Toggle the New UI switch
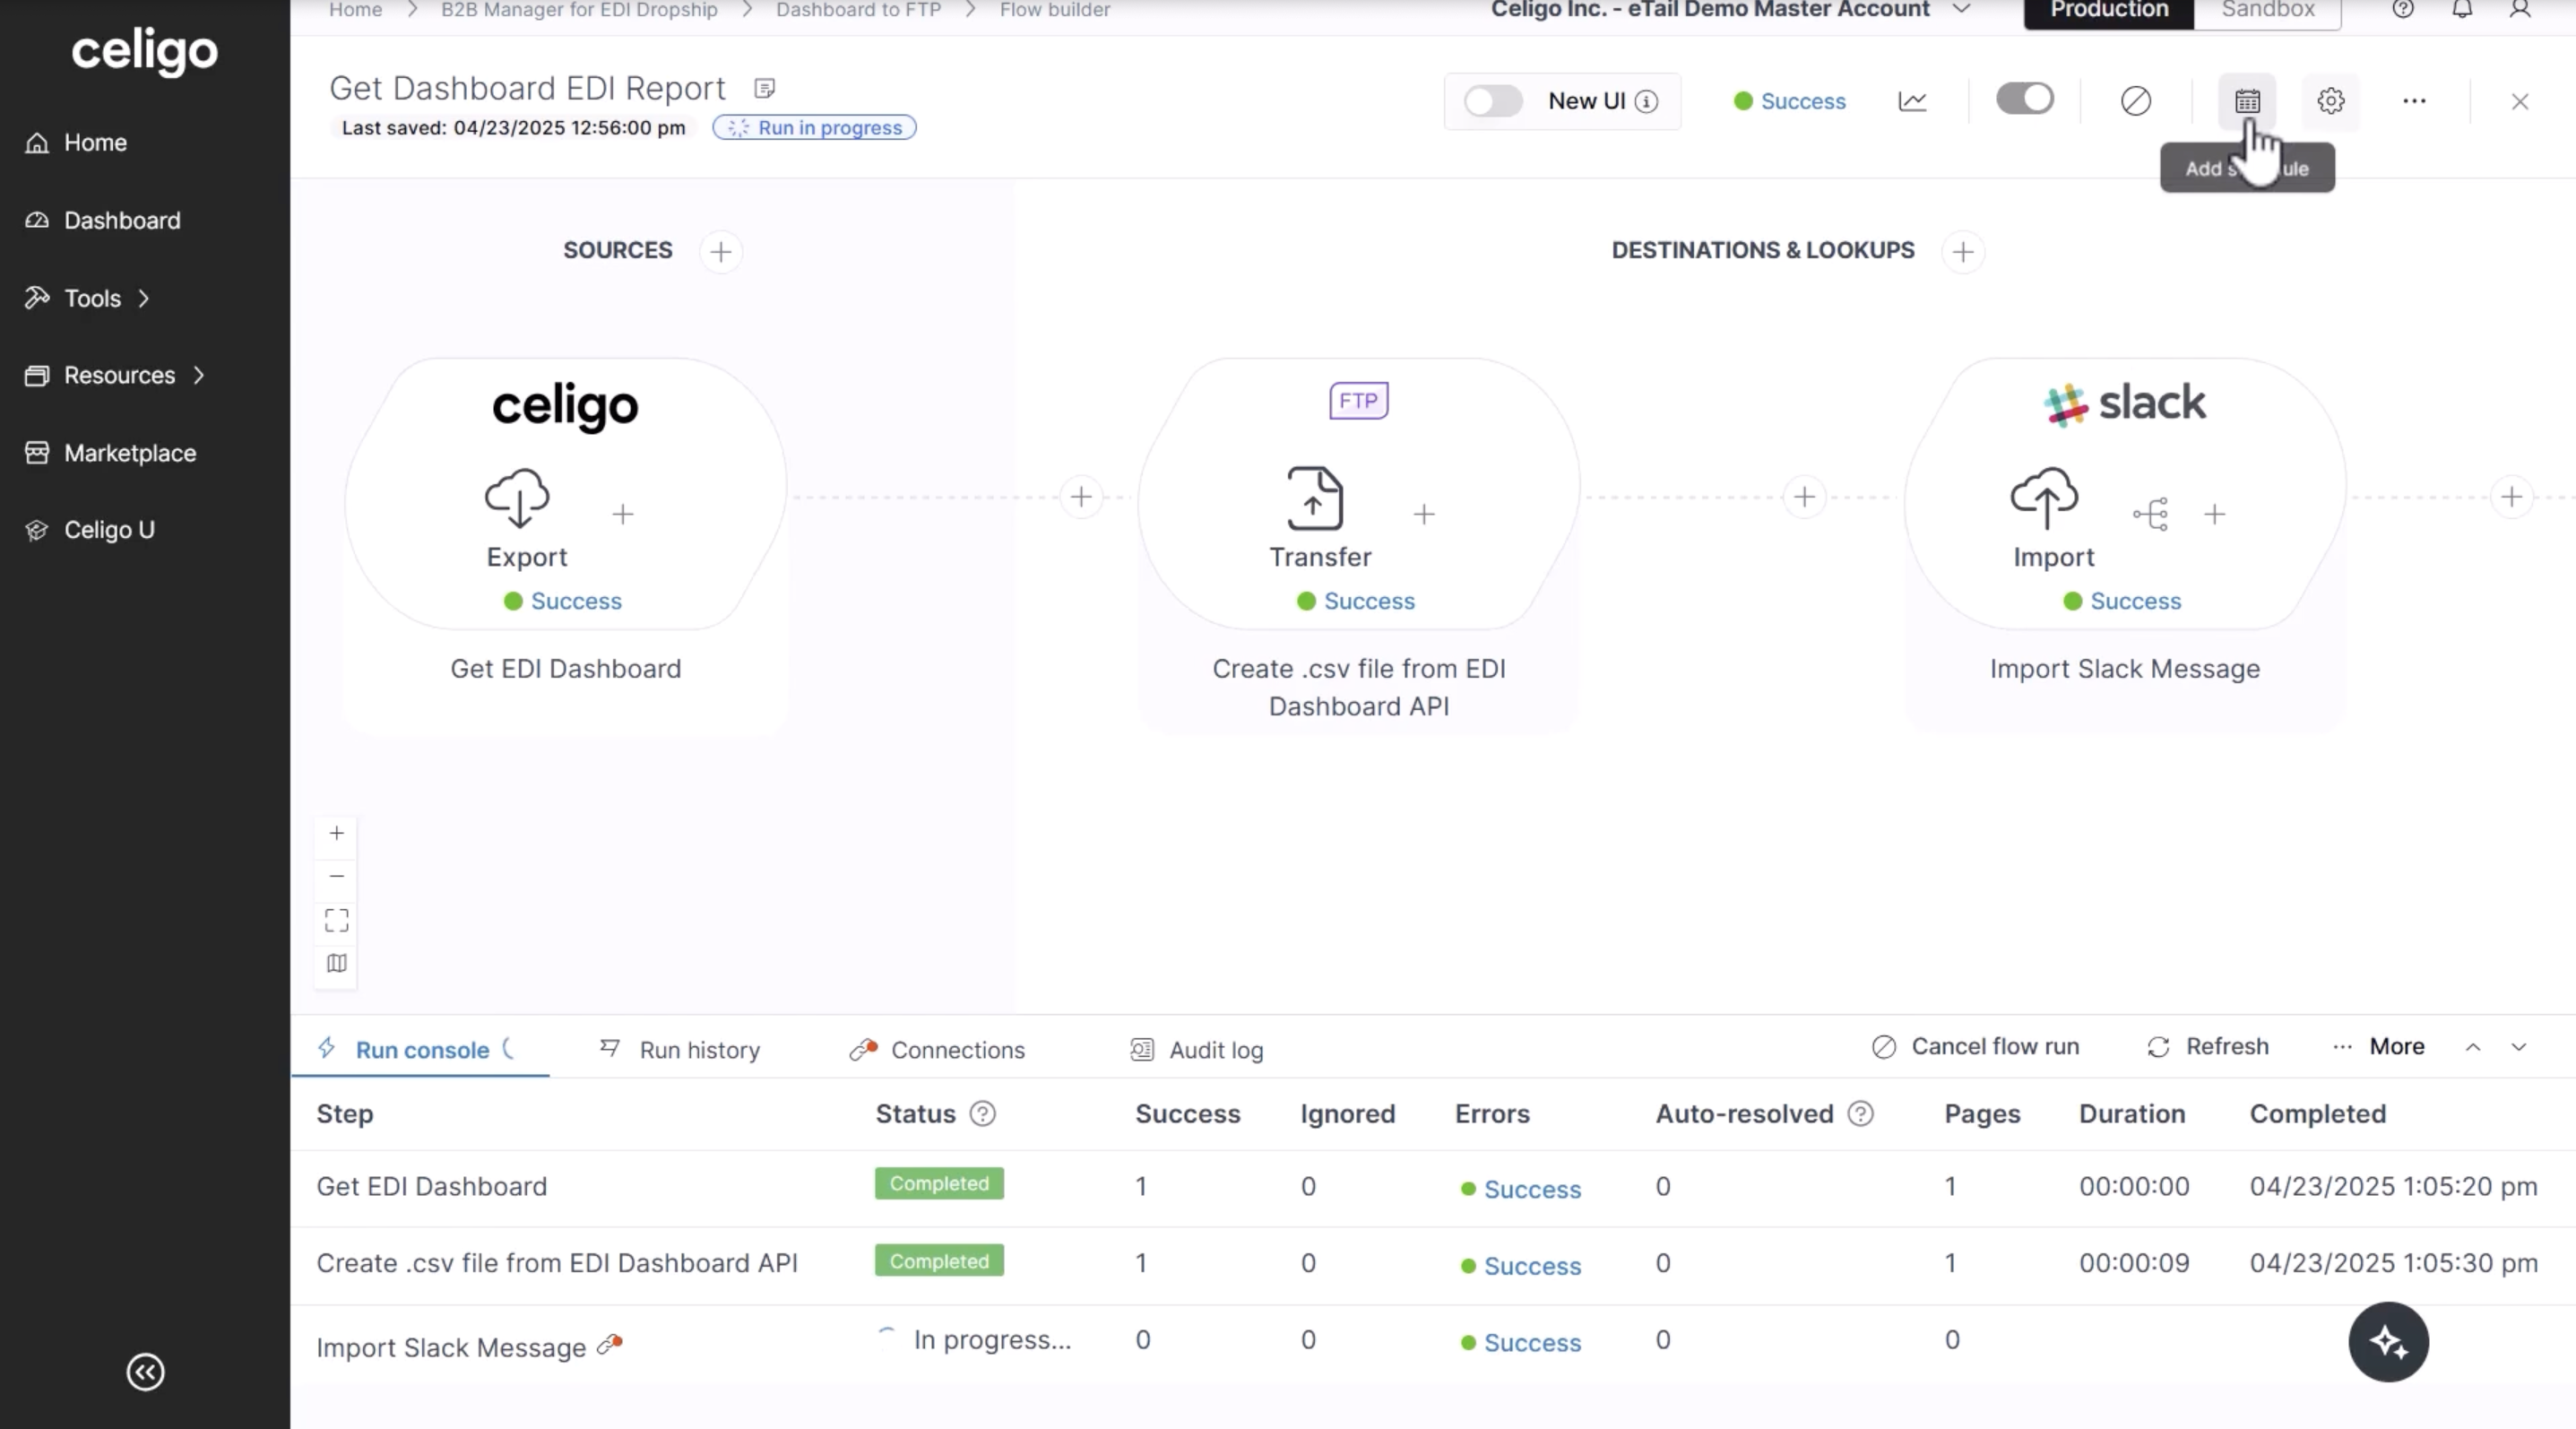The image size is (2576, 1429). 1492,101
